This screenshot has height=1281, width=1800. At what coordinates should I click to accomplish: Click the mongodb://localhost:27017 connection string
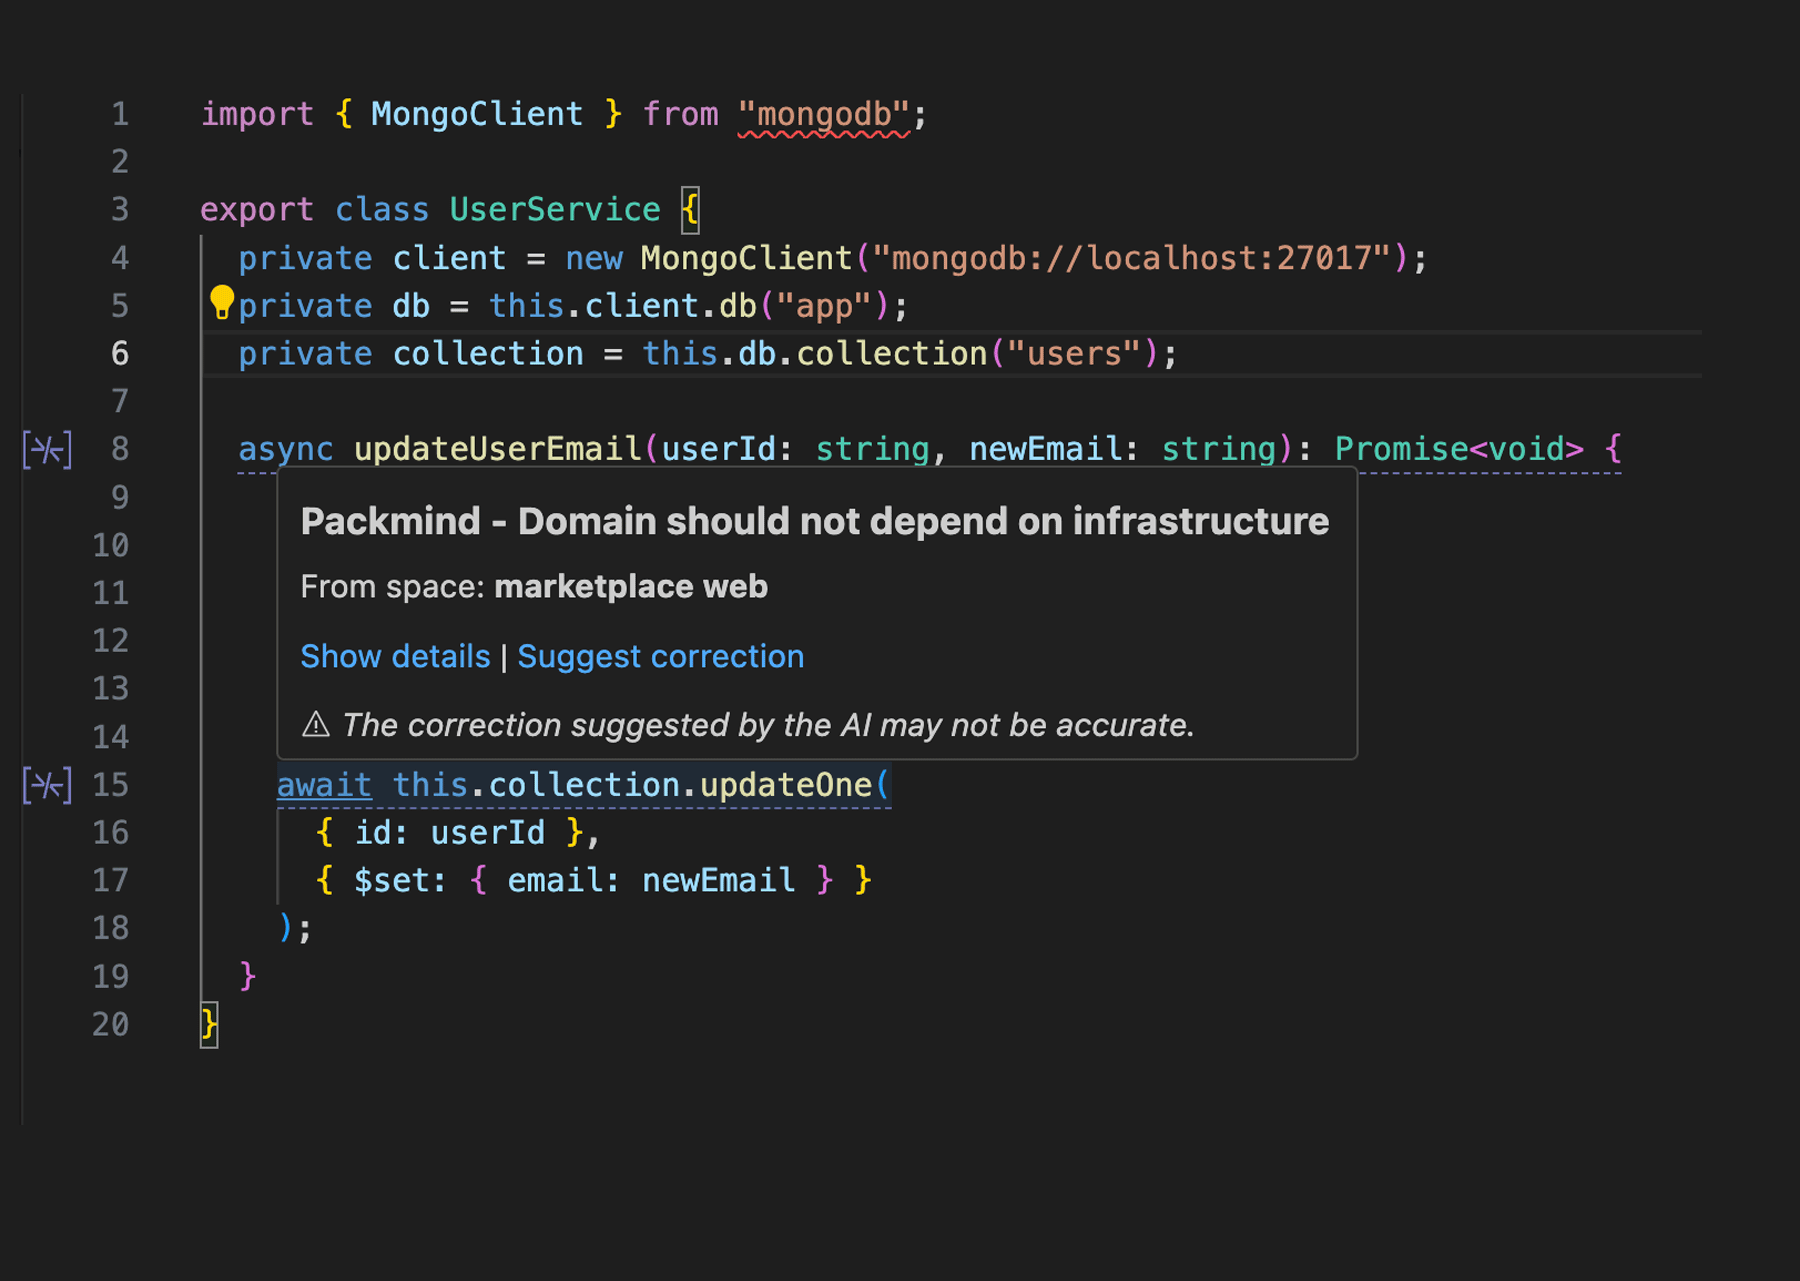[x=1131, y=258]
